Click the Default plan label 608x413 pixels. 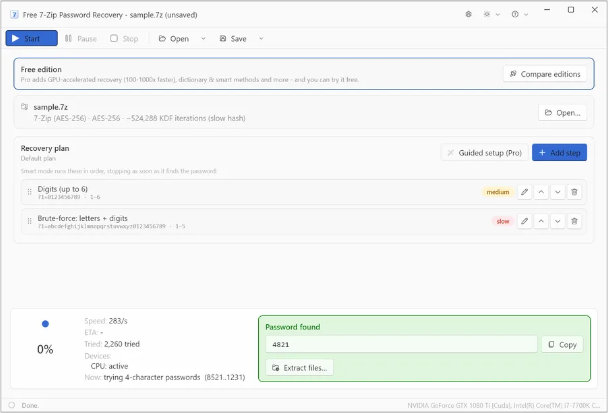pyautogui.click(x=38, y=159)
